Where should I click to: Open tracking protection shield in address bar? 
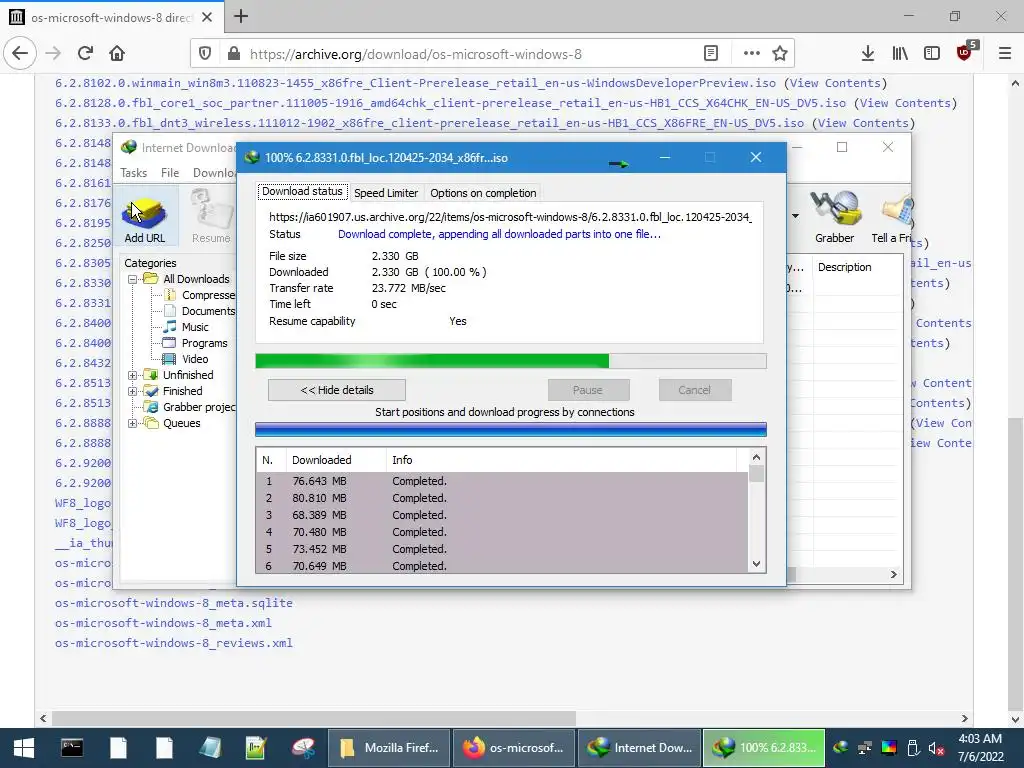click(x=204, y=54)
